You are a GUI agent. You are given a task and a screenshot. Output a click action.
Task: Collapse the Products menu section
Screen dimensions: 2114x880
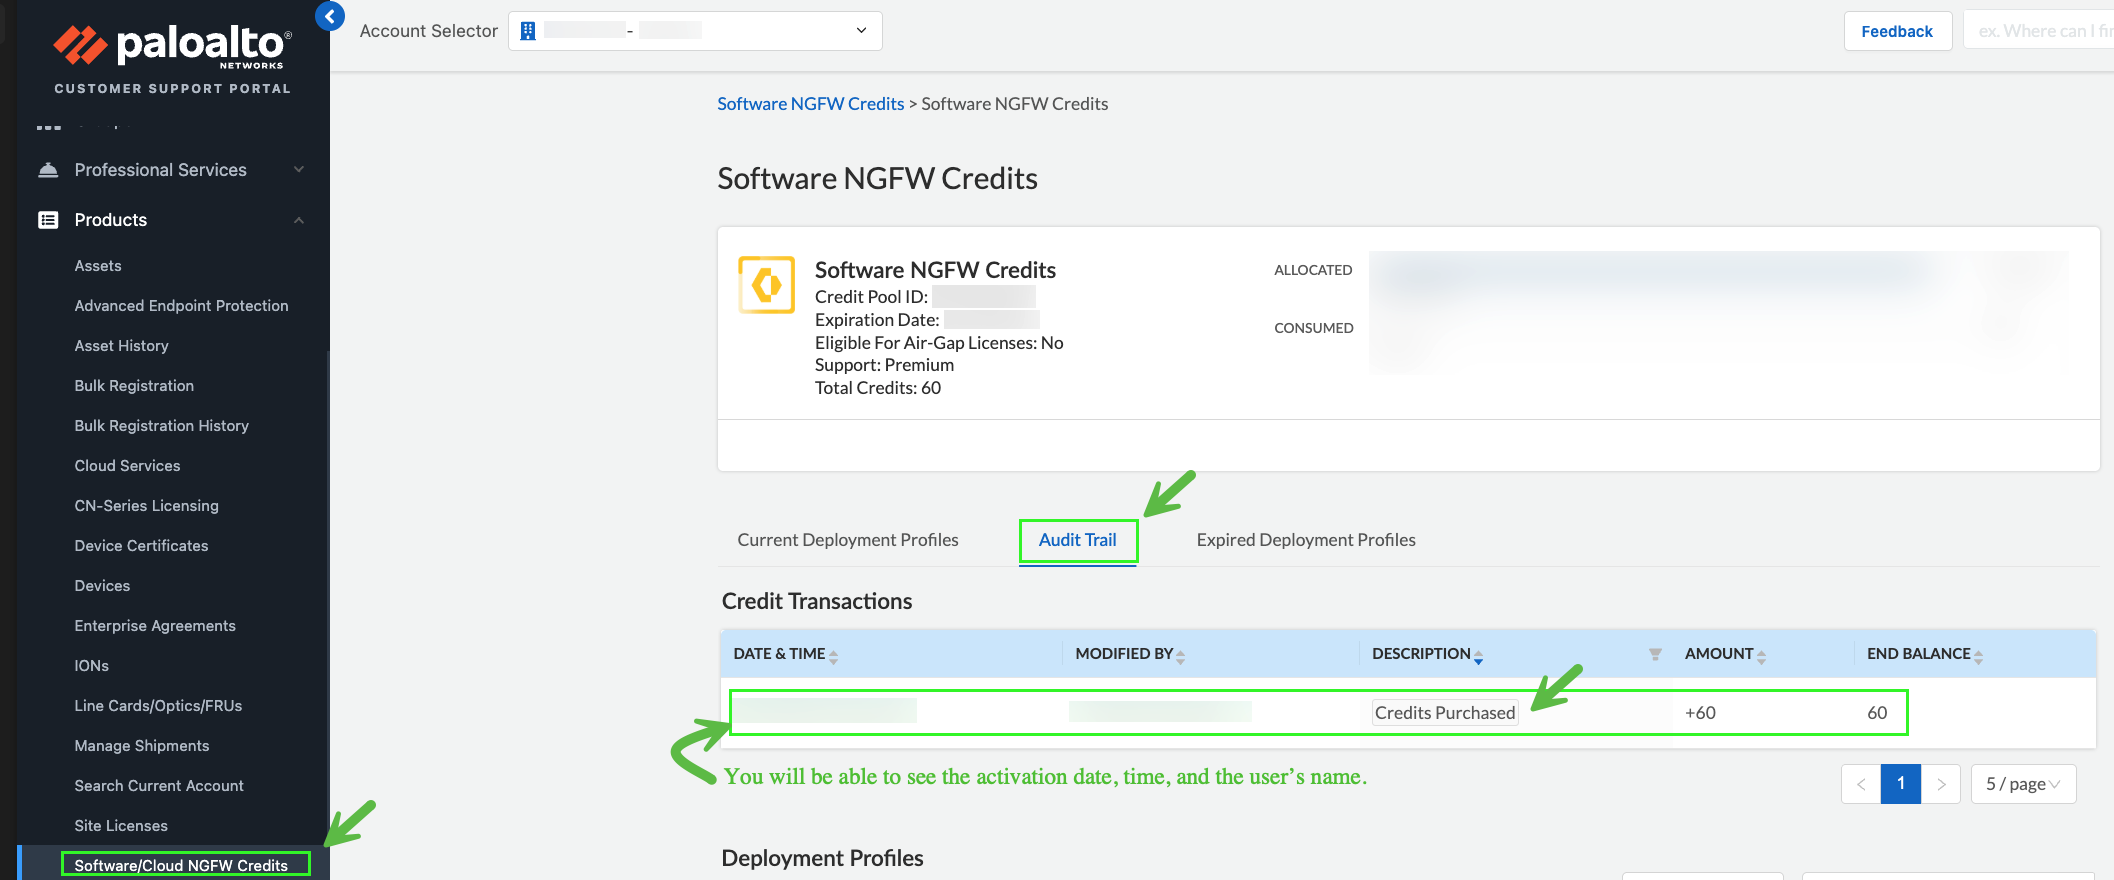coord(298,220)
